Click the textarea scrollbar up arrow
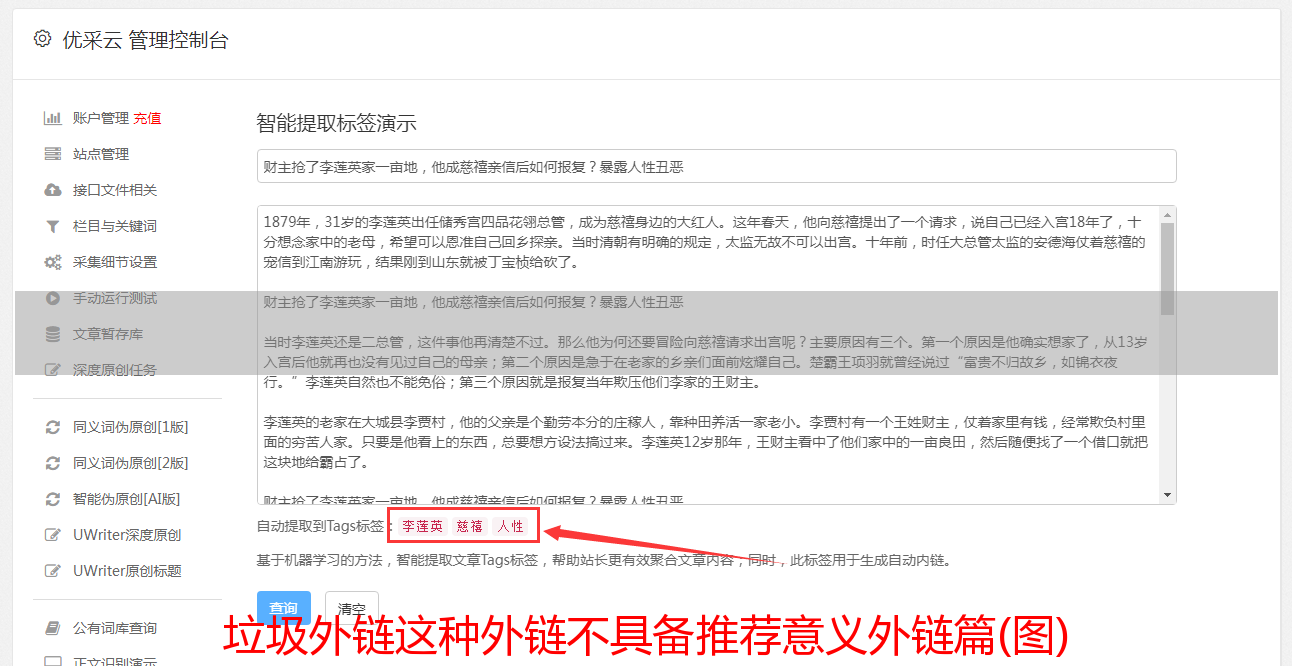The height and width of the screenshot is (666, 1292). 1167,215
